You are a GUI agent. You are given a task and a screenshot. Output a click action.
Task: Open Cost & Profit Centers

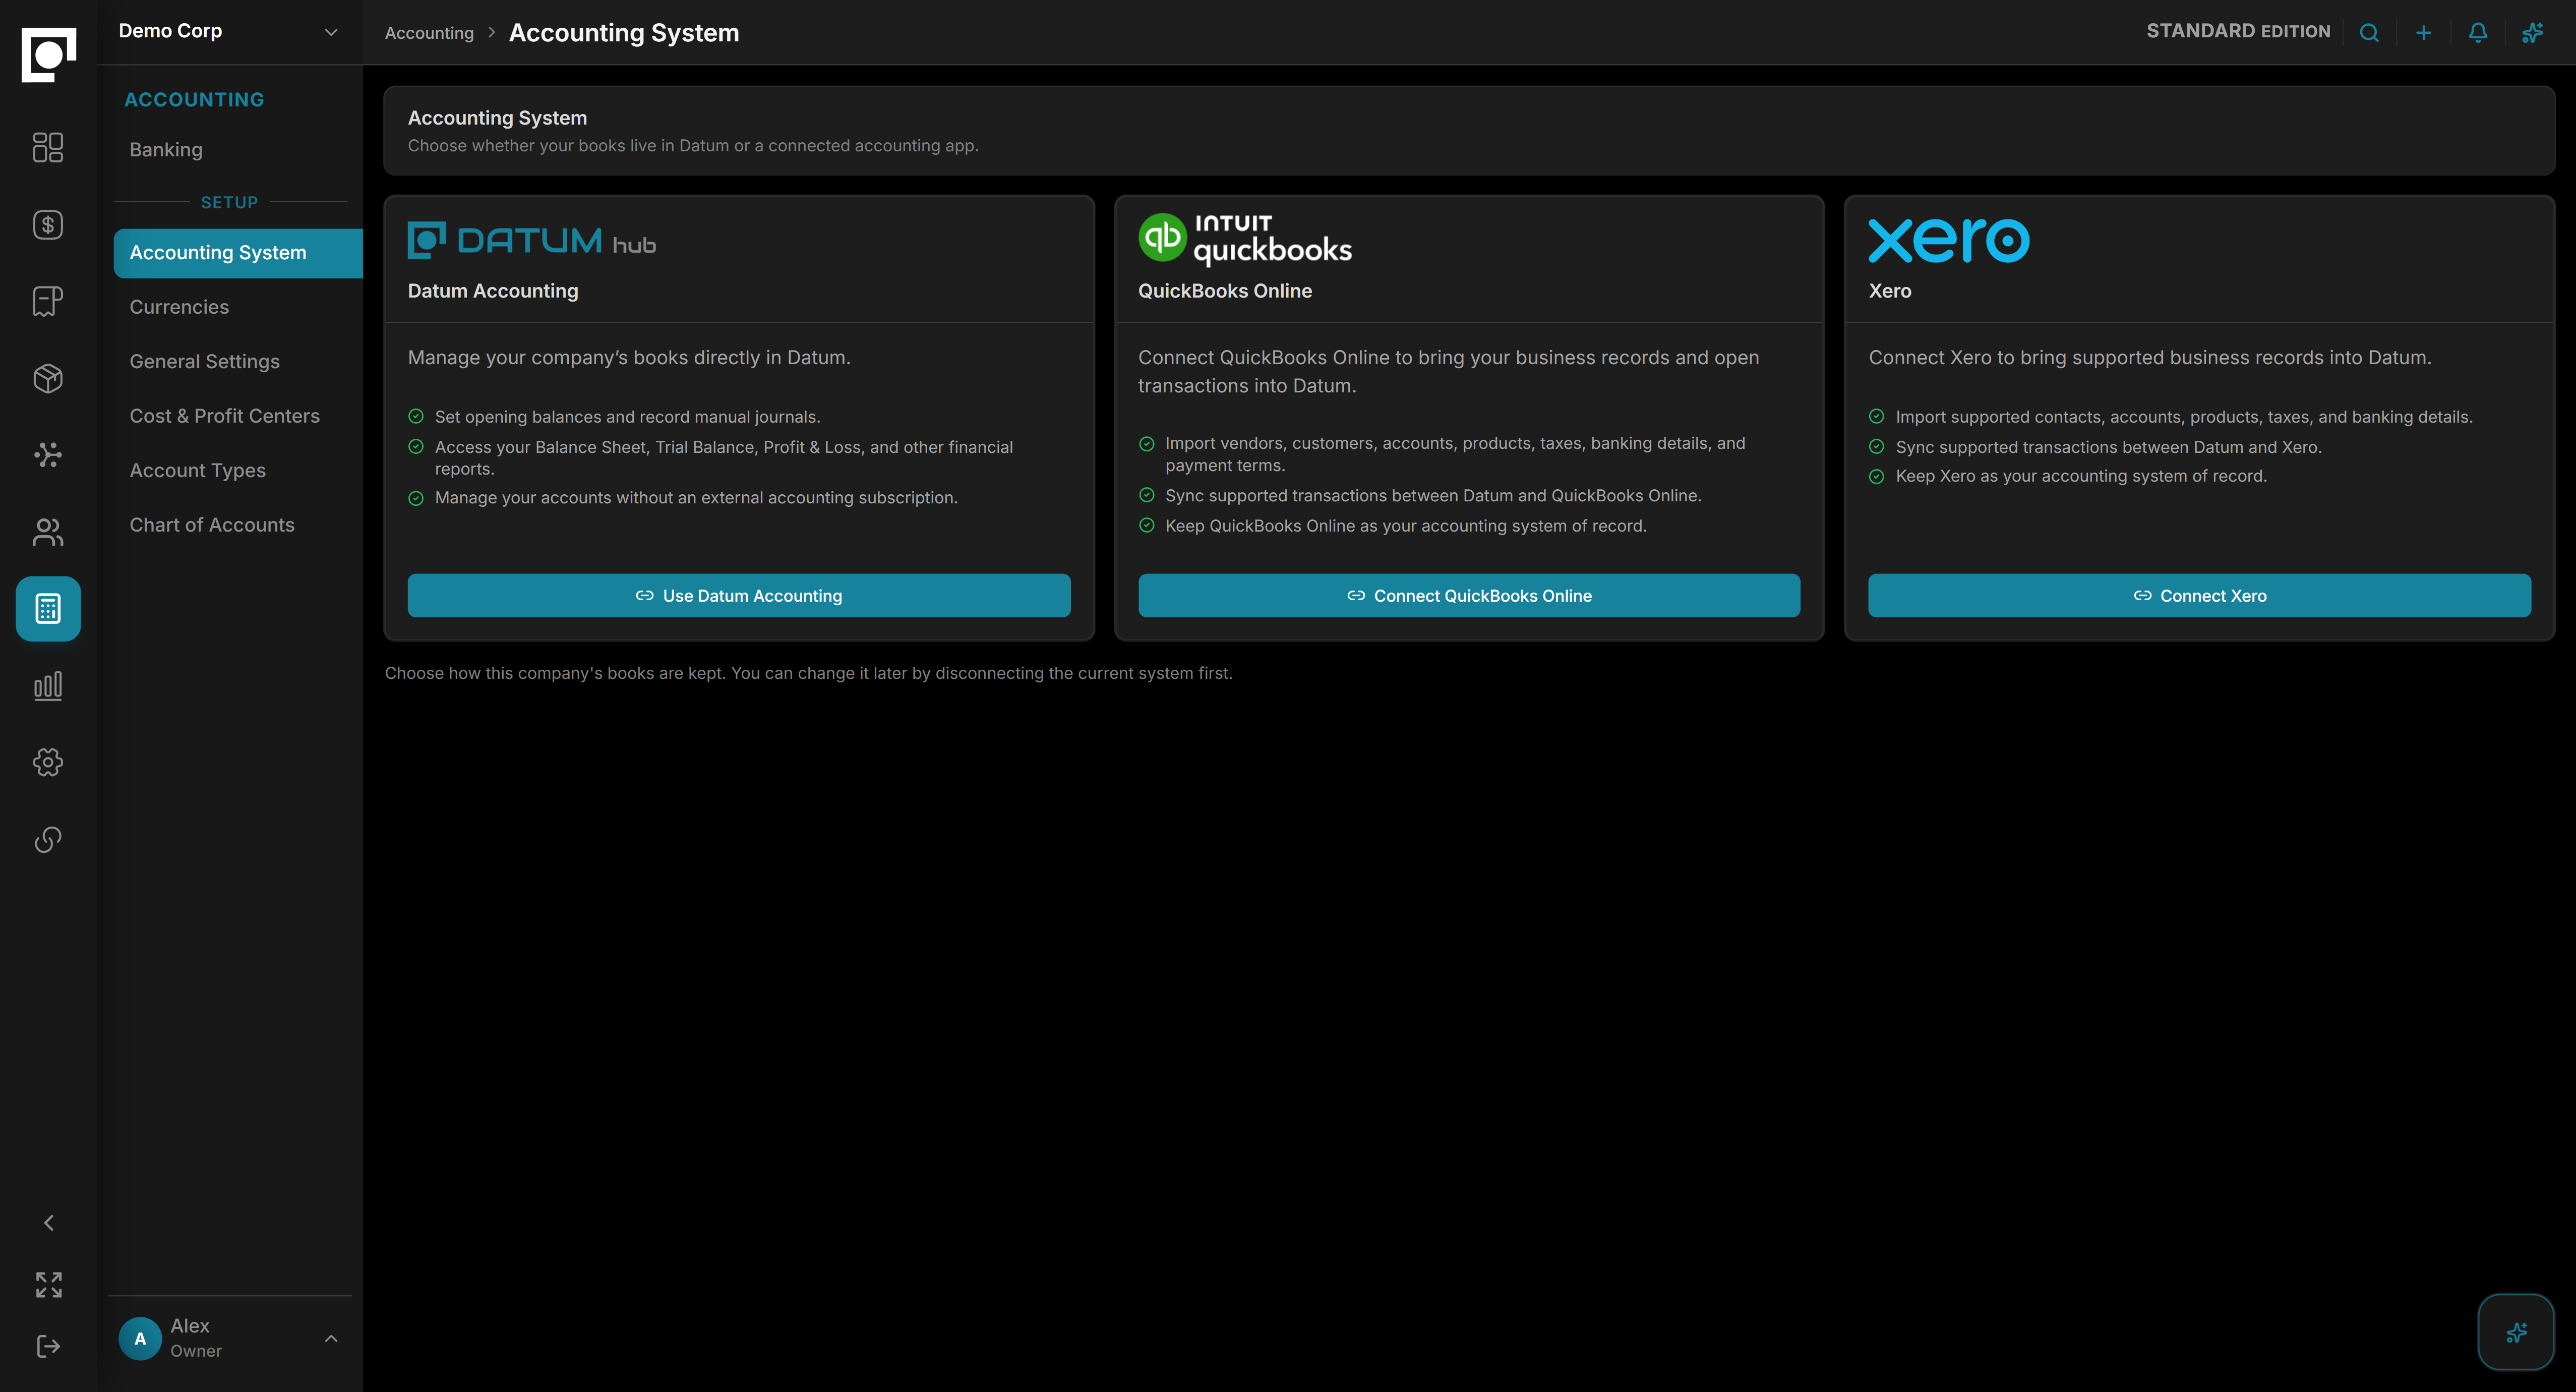[x=224, y=416]
